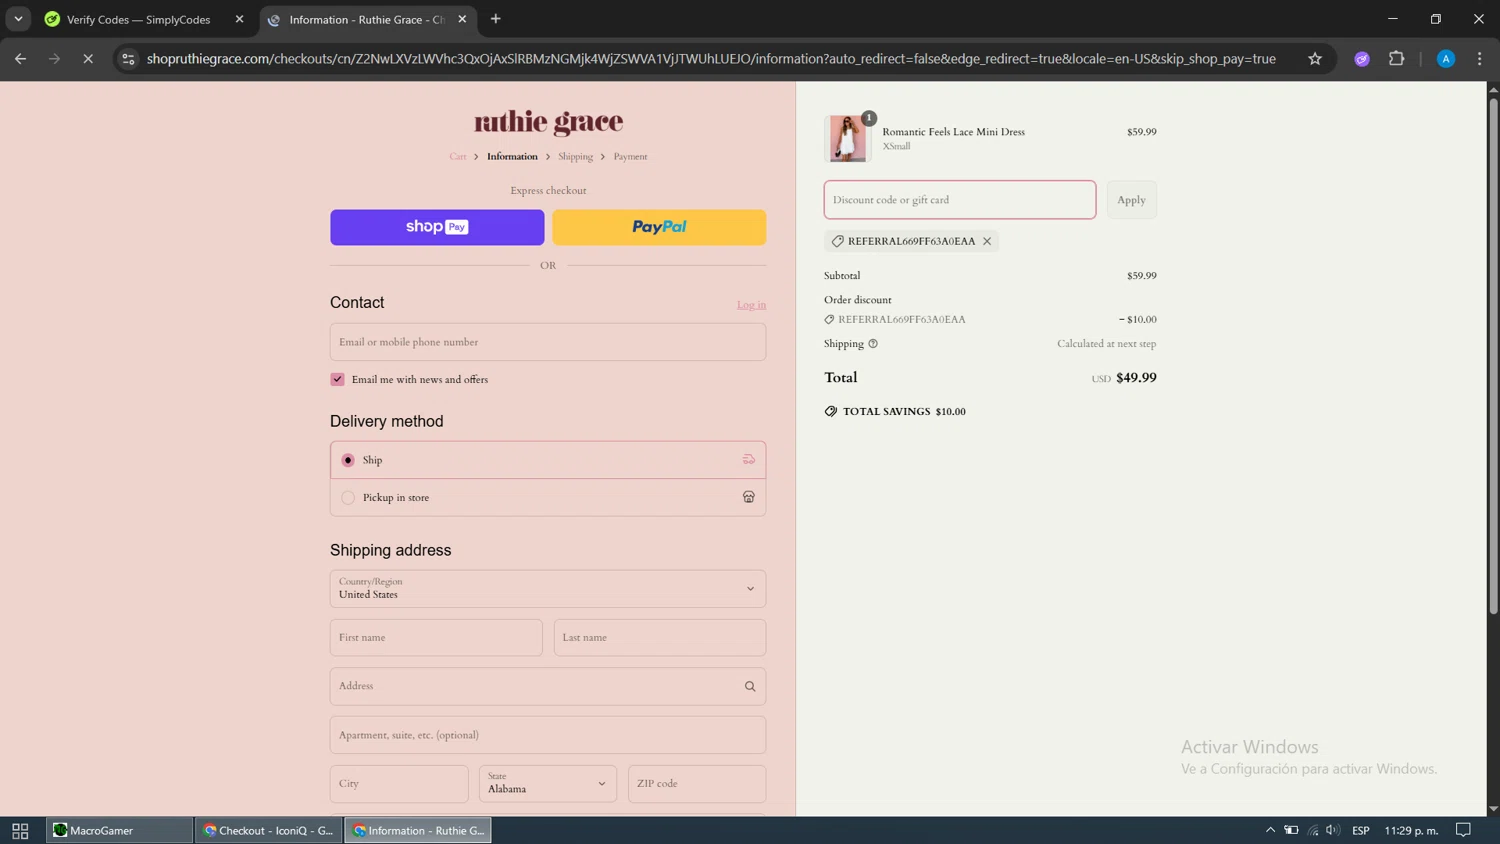
Task: Click the ruthie grace logo
Action: 548,122
